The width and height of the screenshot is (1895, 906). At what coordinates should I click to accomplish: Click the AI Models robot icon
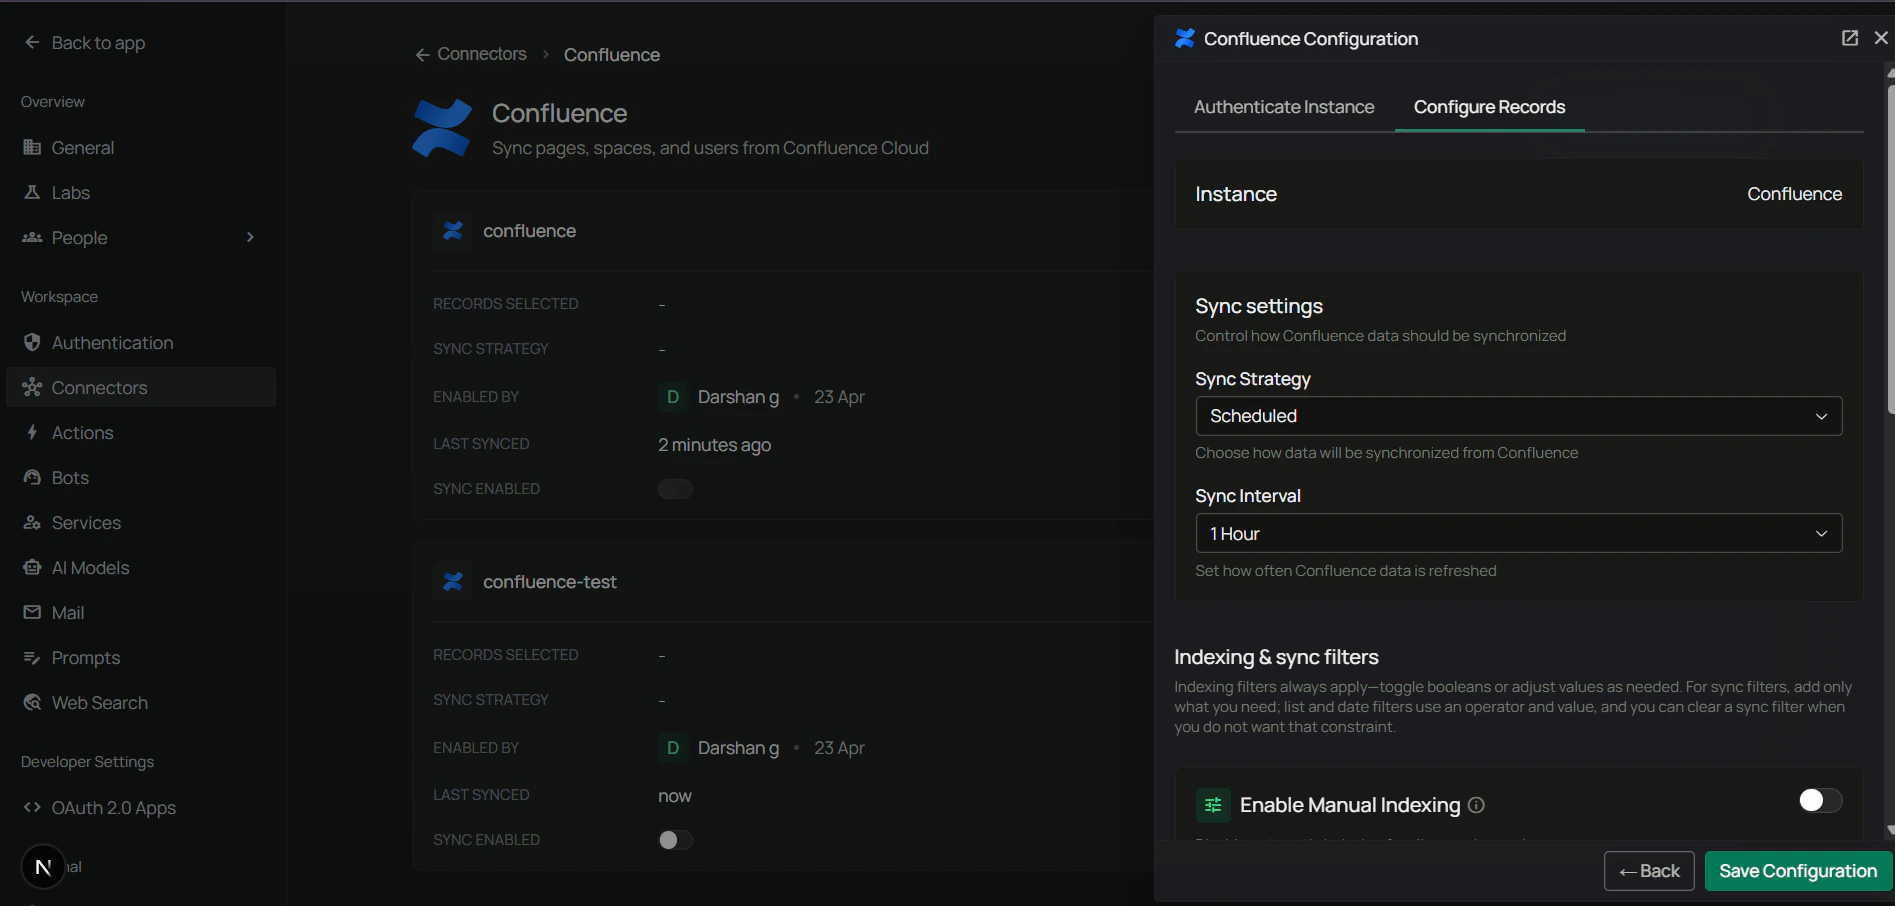32,567
